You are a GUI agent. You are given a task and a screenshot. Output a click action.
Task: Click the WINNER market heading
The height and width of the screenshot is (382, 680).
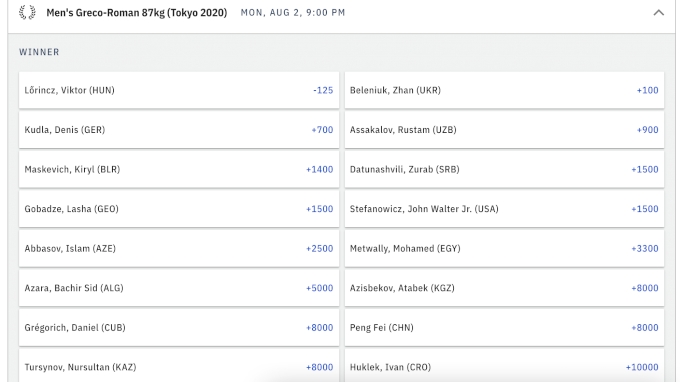pyautogui.click(x=39, y=52)
